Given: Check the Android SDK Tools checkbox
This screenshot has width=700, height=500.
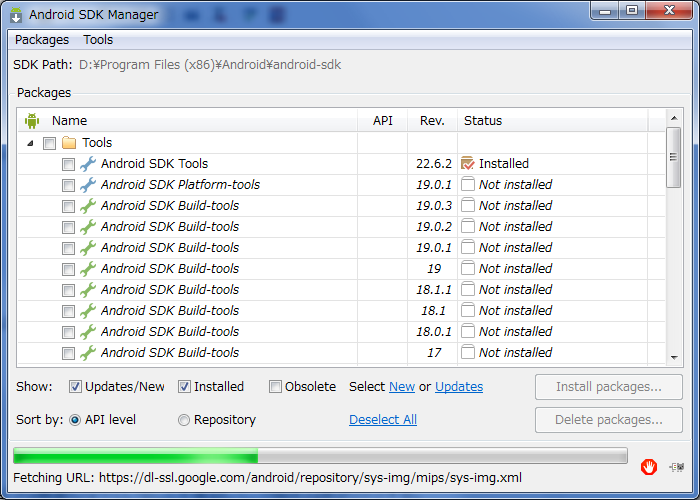Looking at the screenshot, I should (68, 164).
